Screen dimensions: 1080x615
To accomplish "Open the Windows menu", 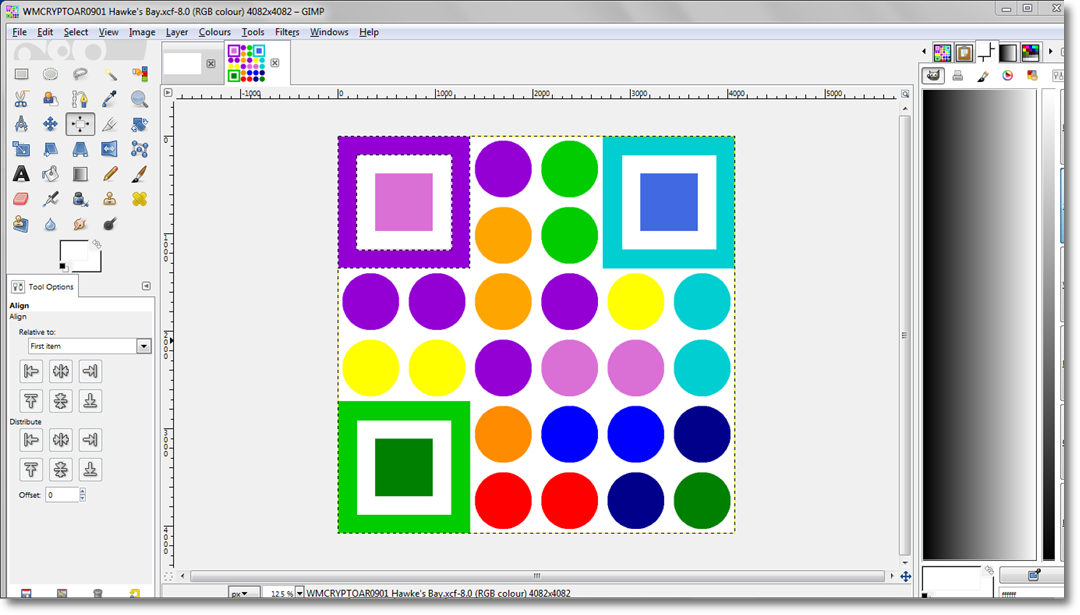I will 329,32.
